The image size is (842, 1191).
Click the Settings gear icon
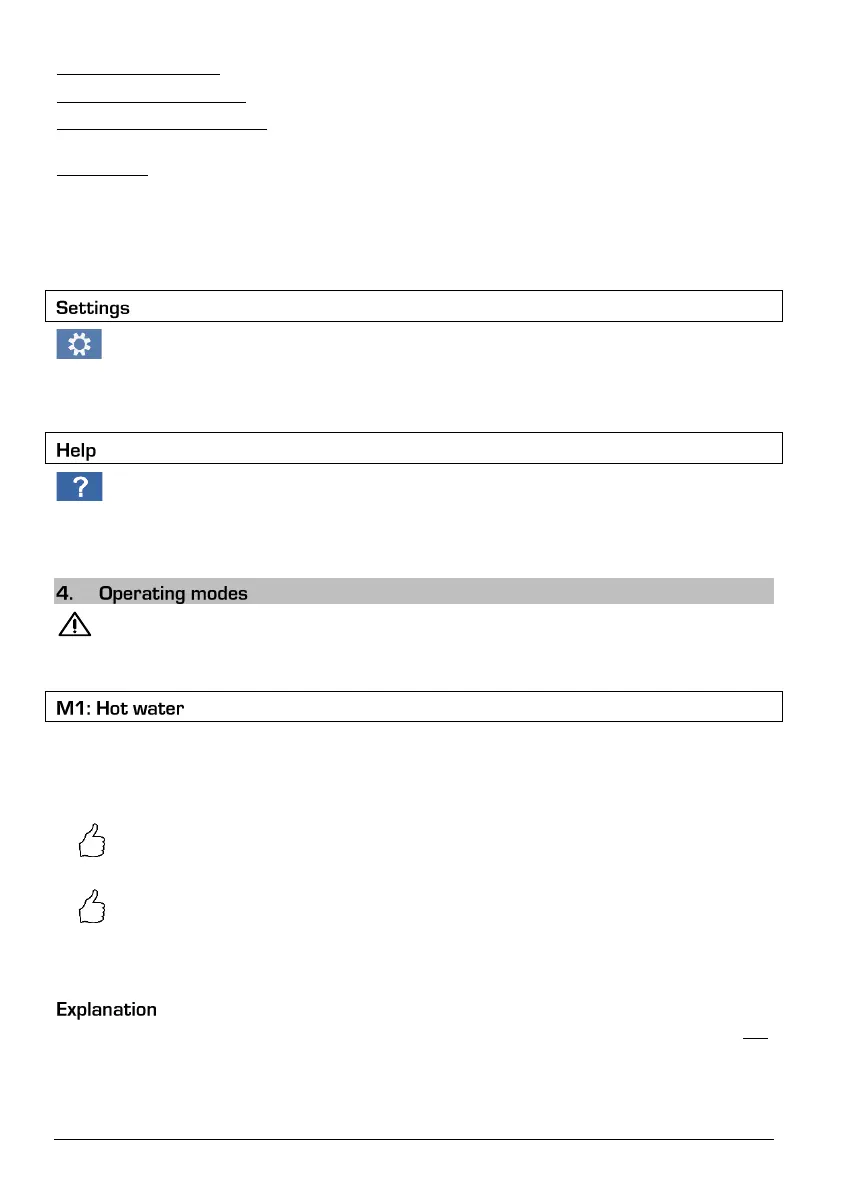[x=79, y=344]
